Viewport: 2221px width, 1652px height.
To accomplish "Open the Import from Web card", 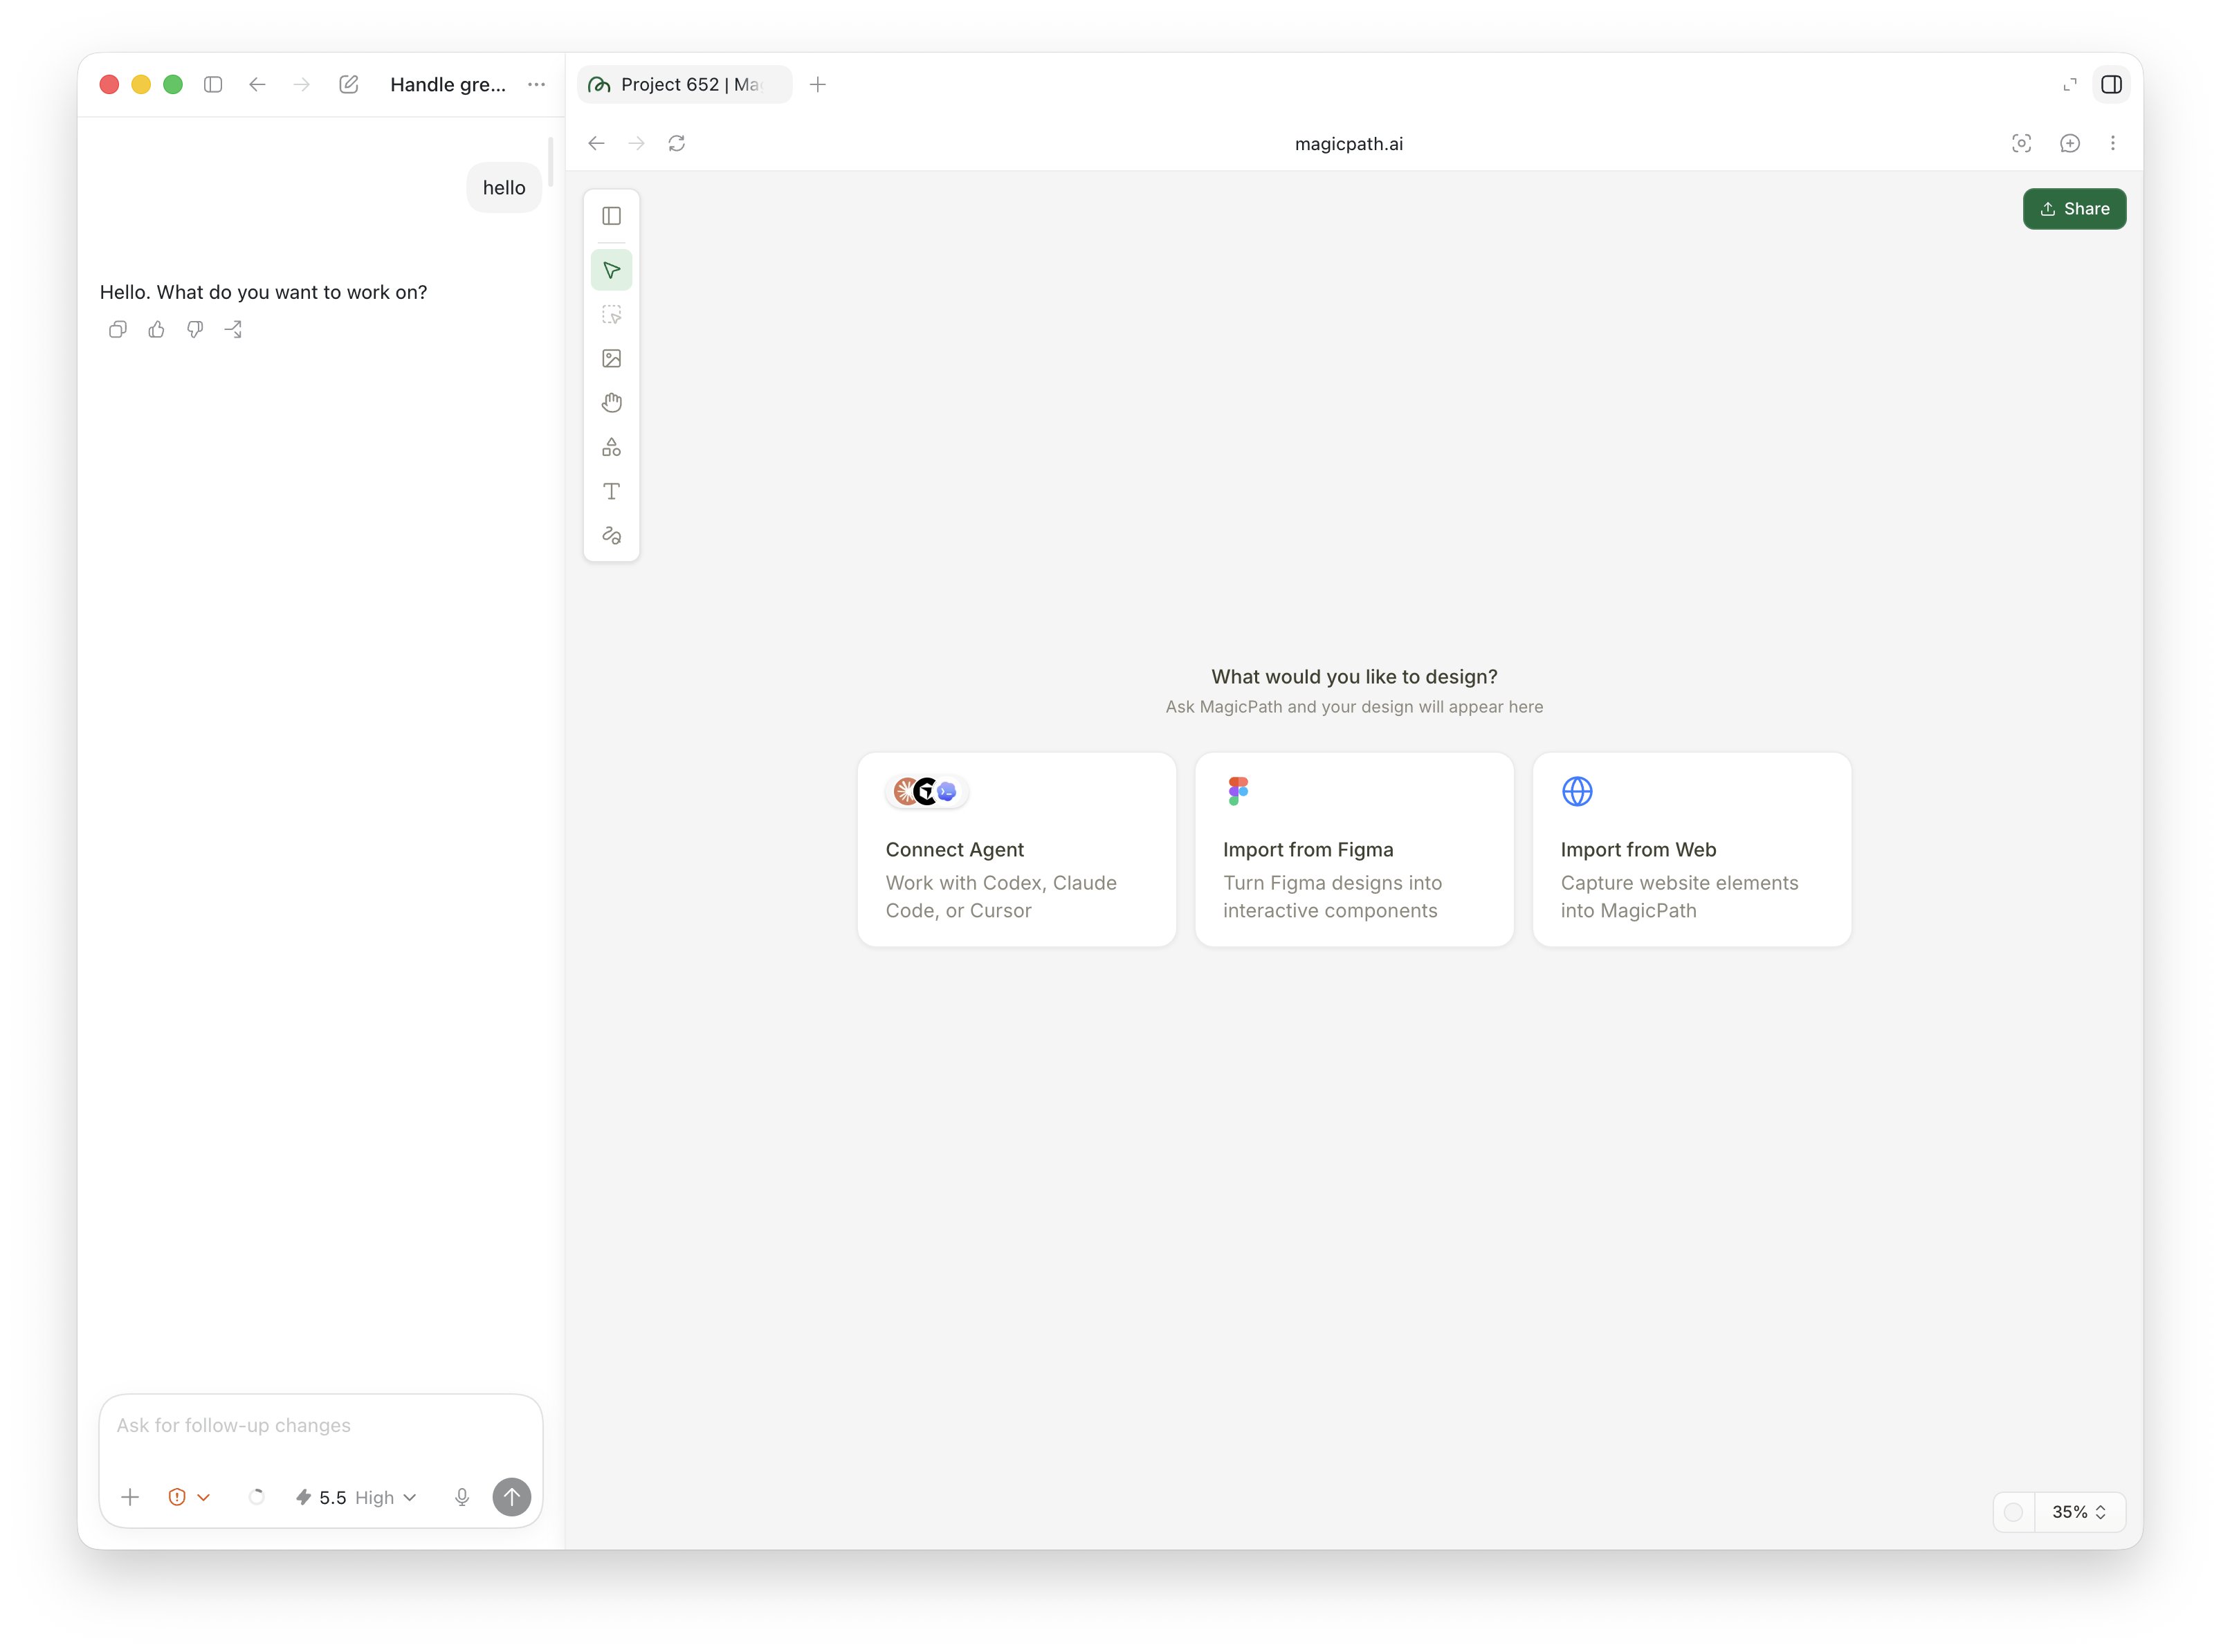I will point(1691,849).
